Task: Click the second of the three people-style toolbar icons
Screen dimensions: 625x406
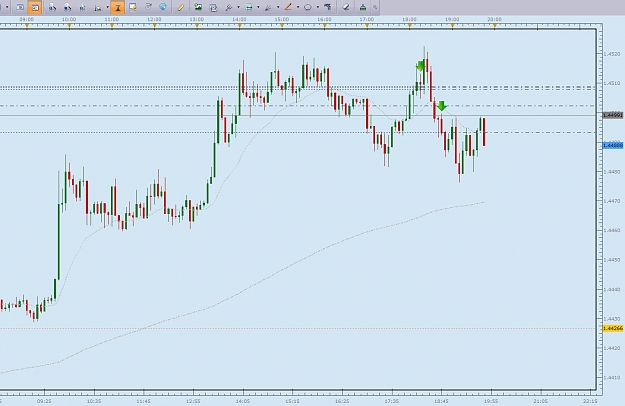Action: 67,8
